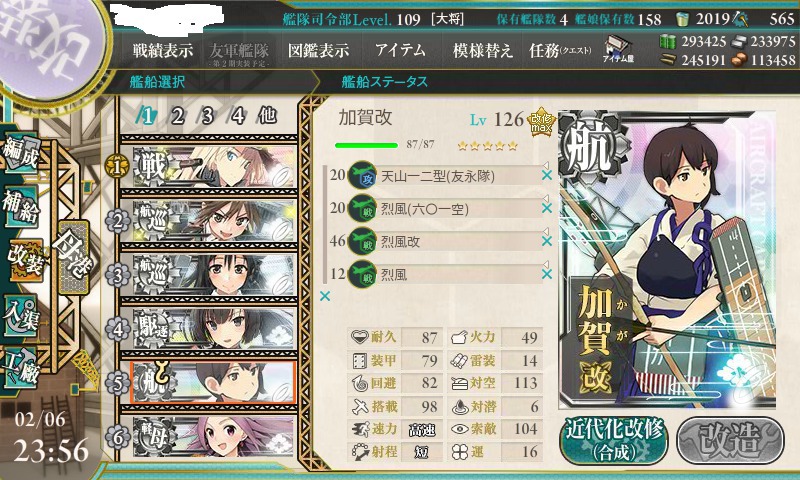
Task: Open the 戦績表示 records menu
Action: click(x=163, y=50)
